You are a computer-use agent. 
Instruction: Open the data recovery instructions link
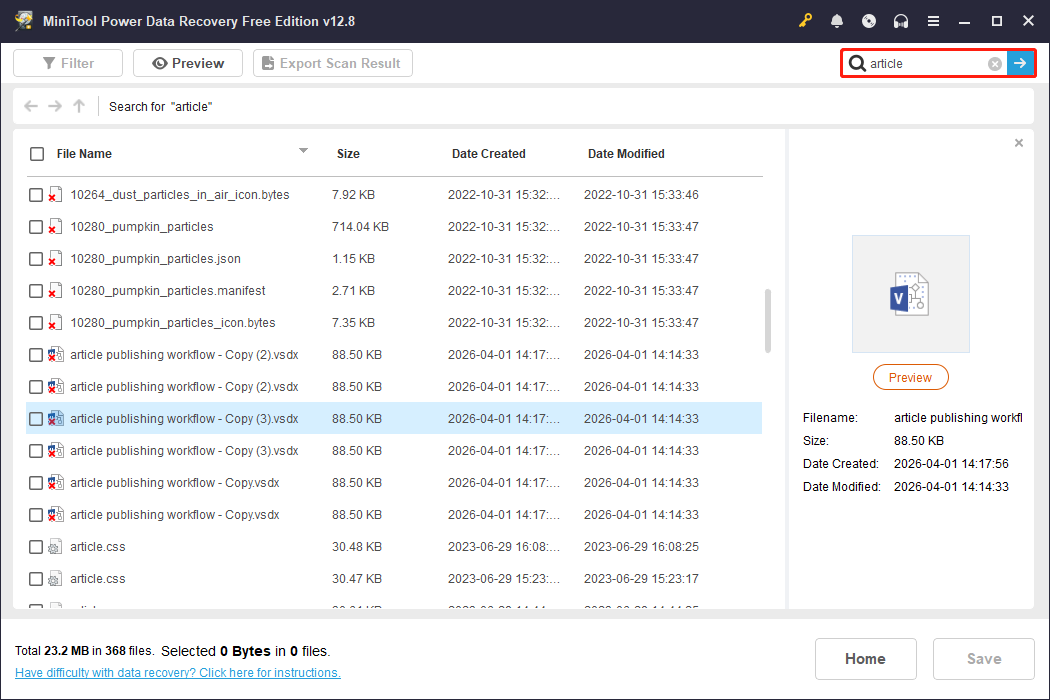pos(177,672)
